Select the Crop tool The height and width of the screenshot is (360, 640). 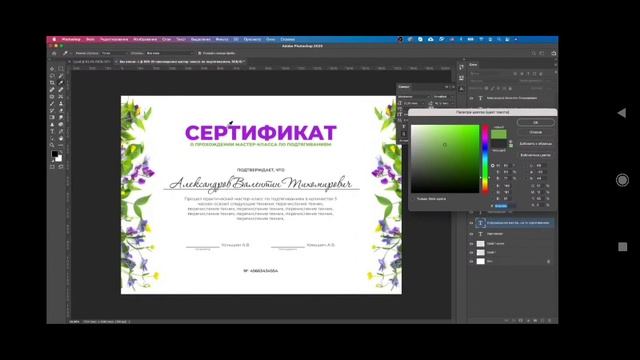tap(52, 82)
